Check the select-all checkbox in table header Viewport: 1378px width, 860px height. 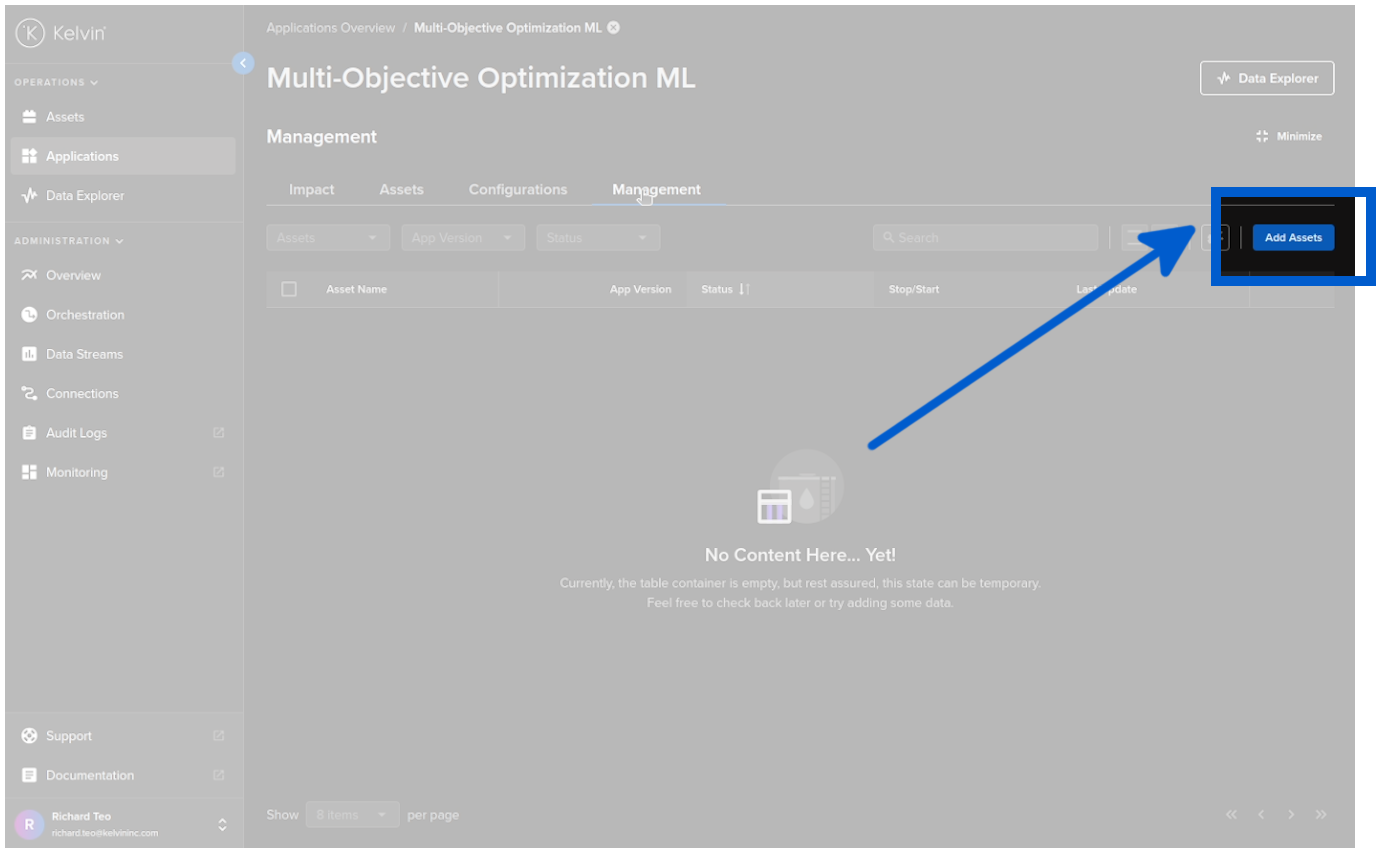click(289, 289)
